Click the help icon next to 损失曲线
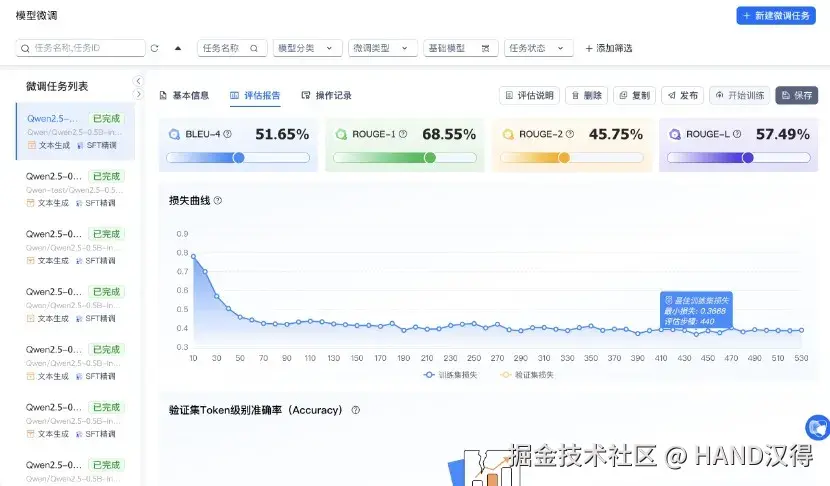This screenshot has width=830, height=486. pos(218,201)
